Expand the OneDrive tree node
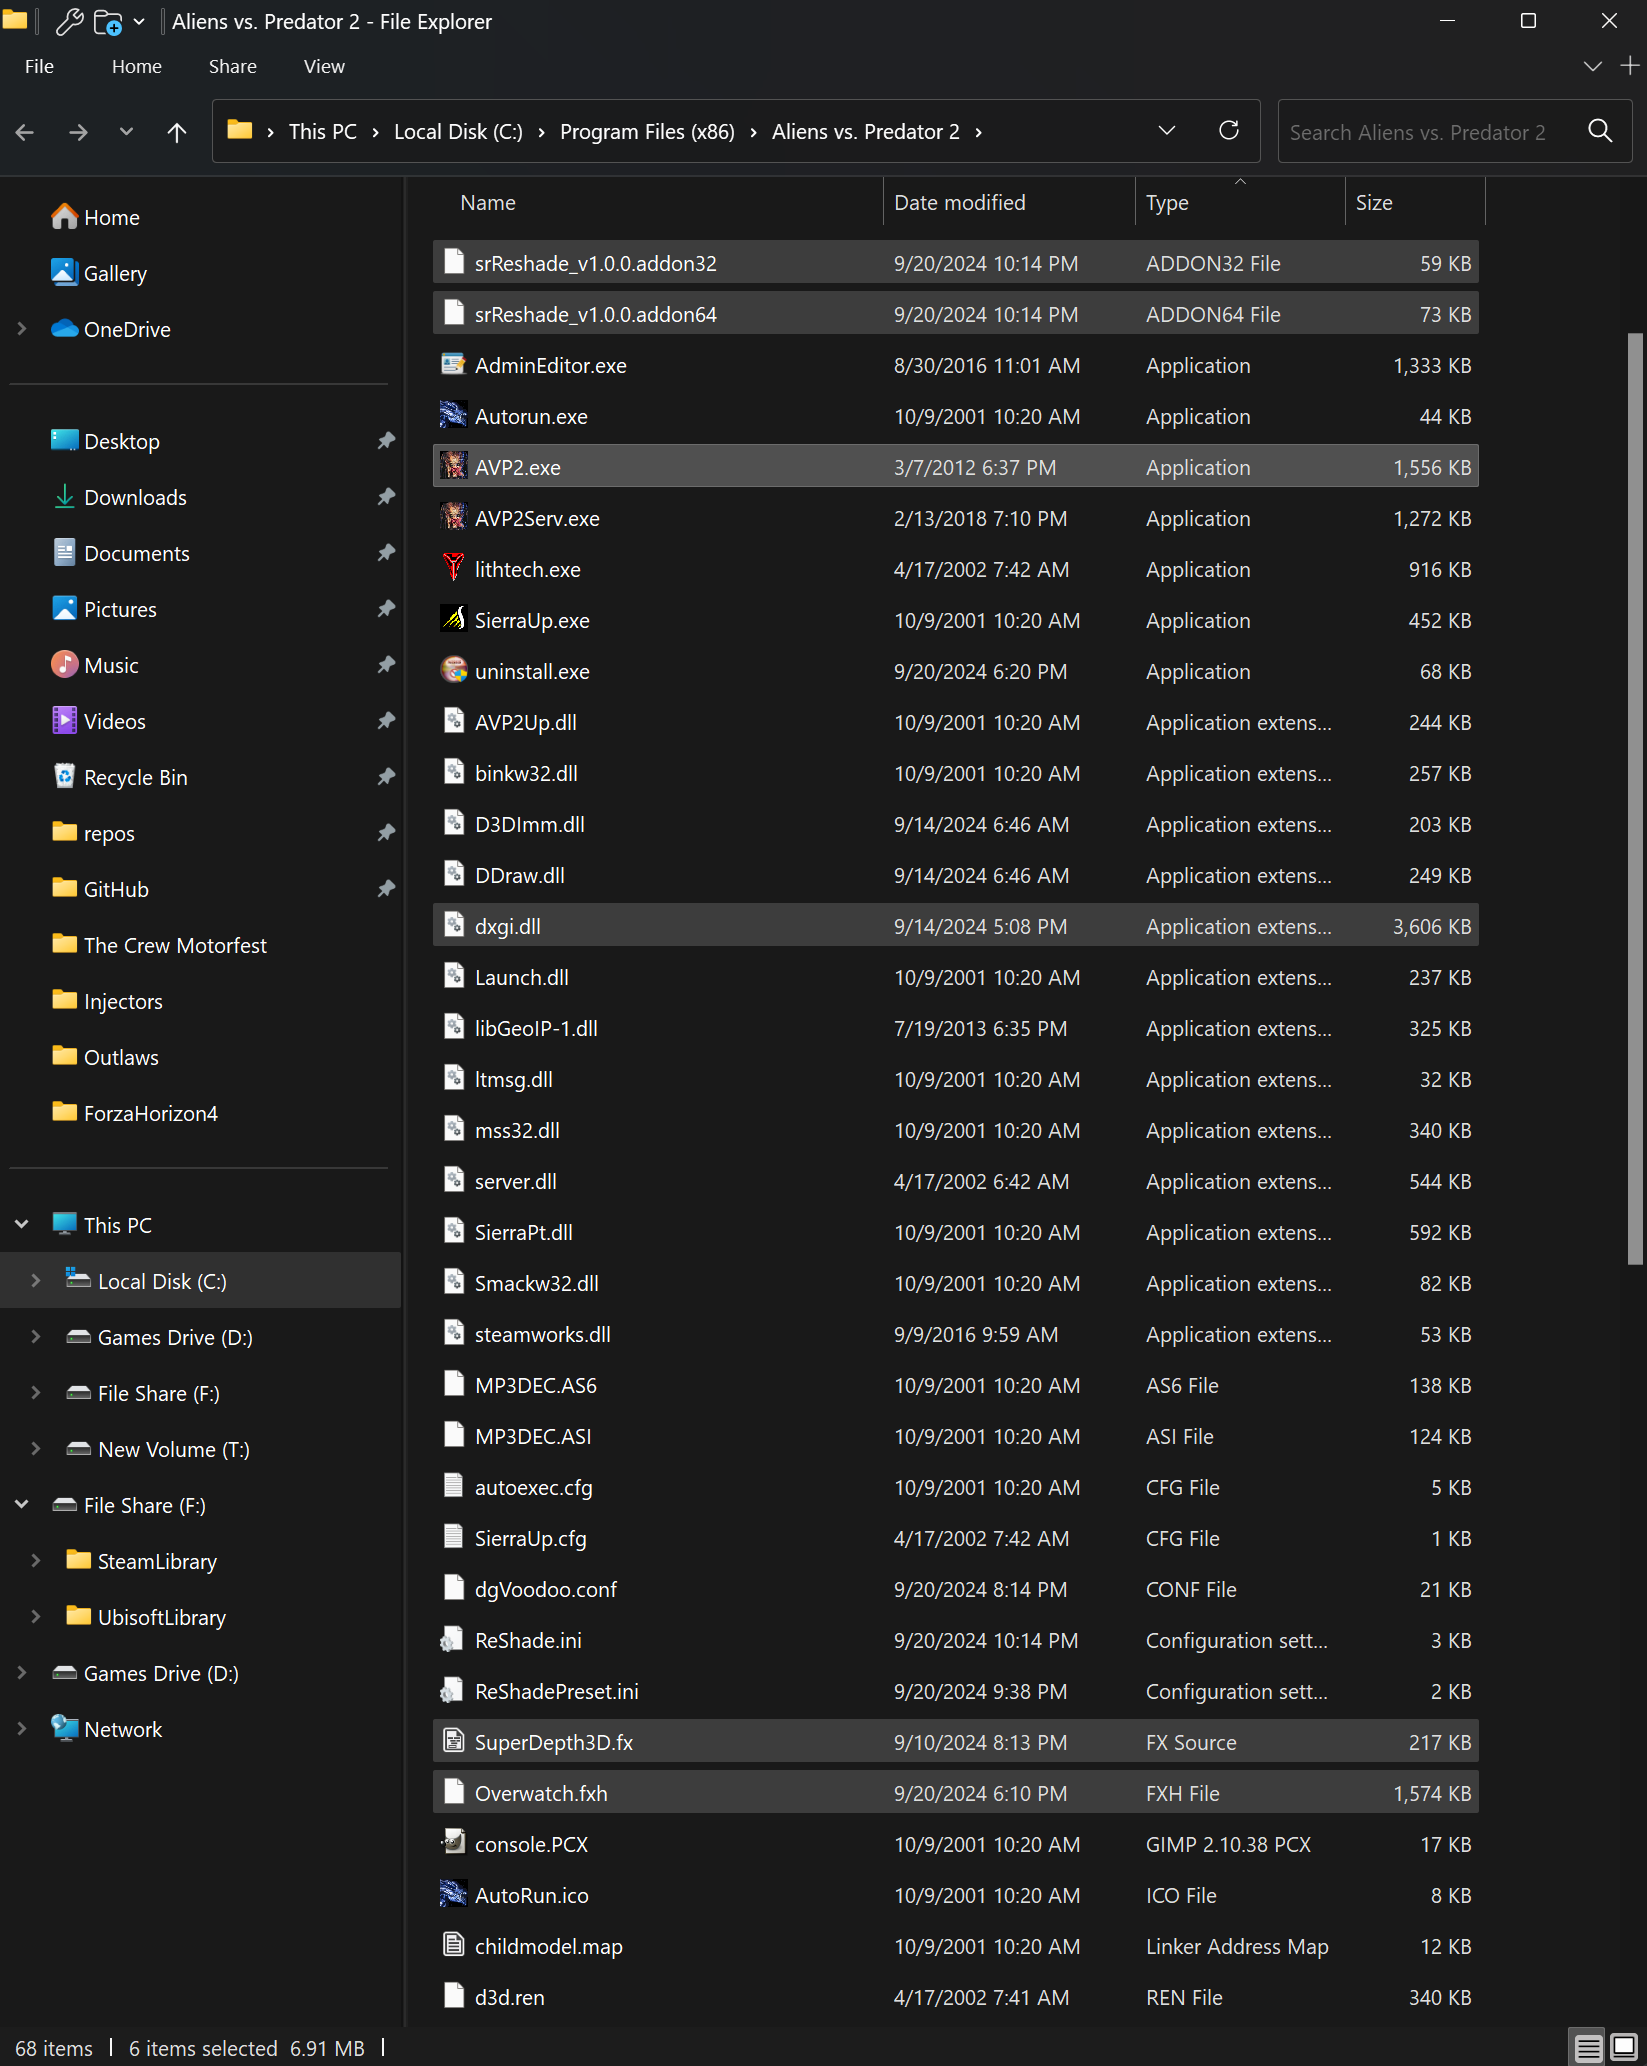 pyautogui.click(x=22, y=329)
